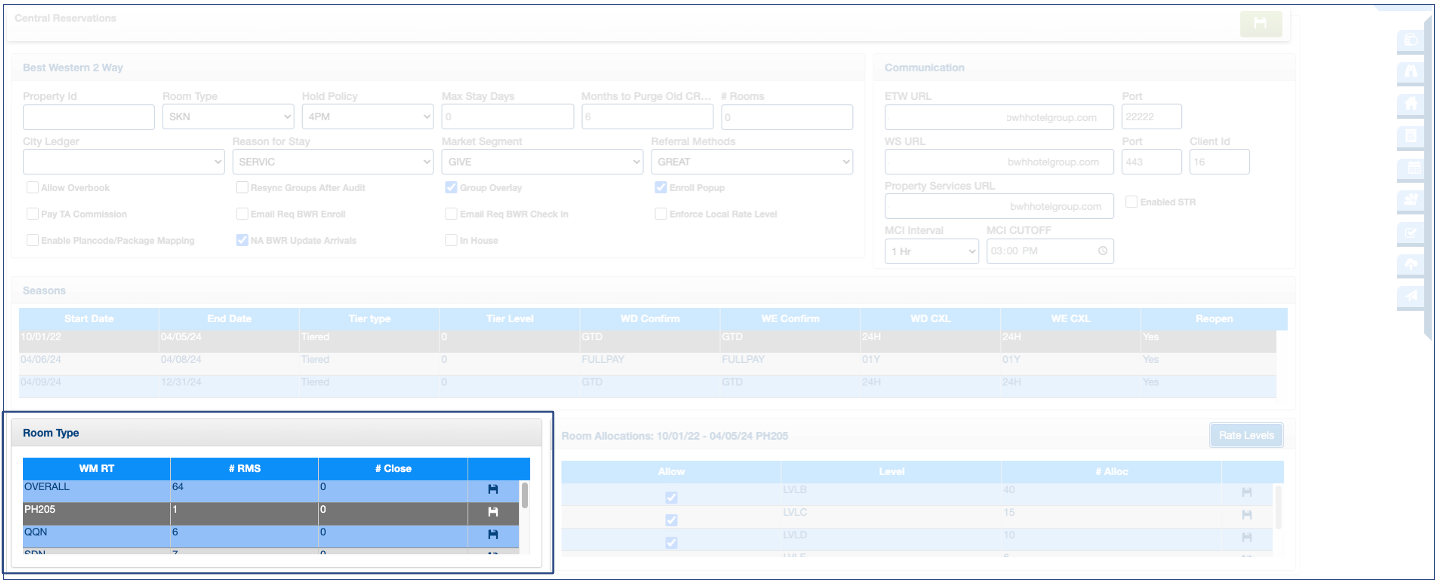Save the PH205 room type row
Screen dimensions: 1438x584
493,512
